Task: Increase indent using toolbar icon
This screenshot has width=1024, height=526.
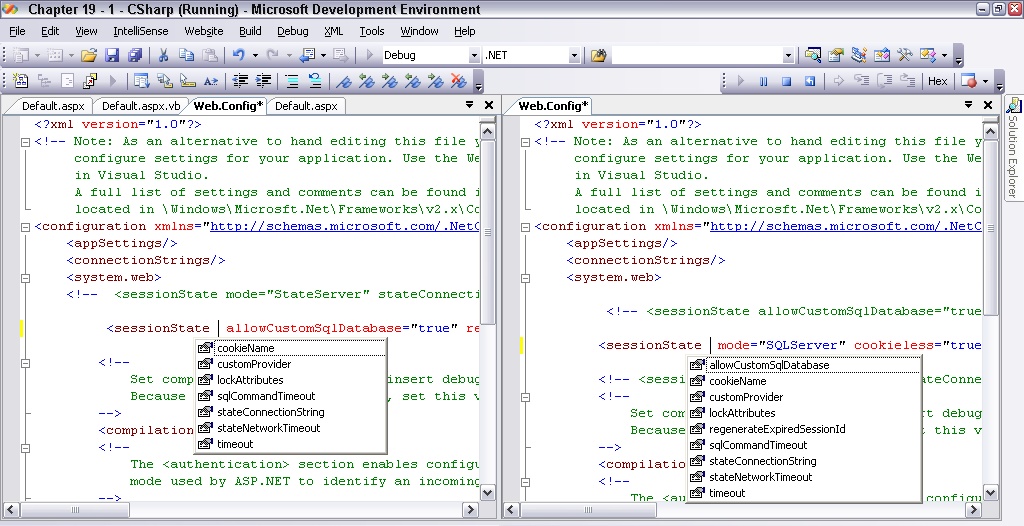Action: coord(265,81)
